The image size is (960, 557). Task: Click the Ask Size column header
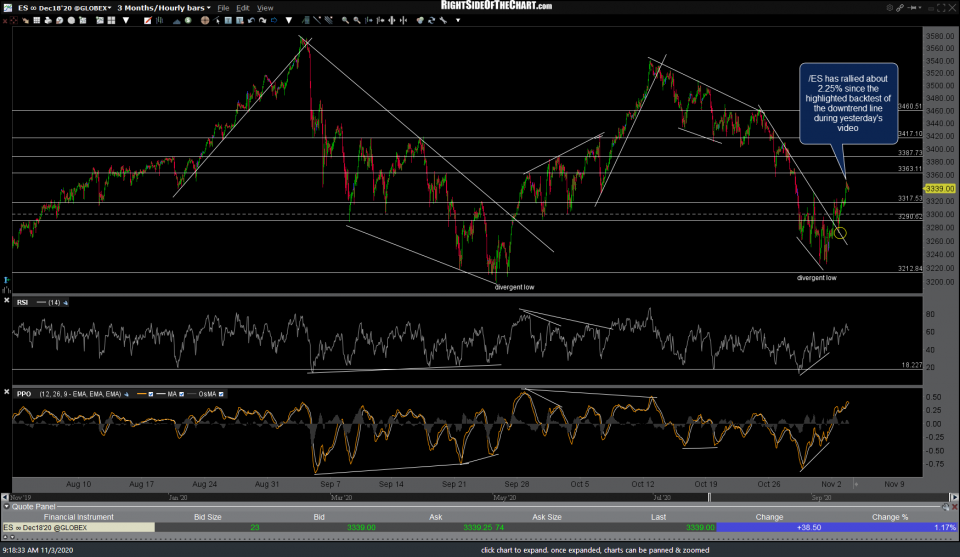(547, 517)
